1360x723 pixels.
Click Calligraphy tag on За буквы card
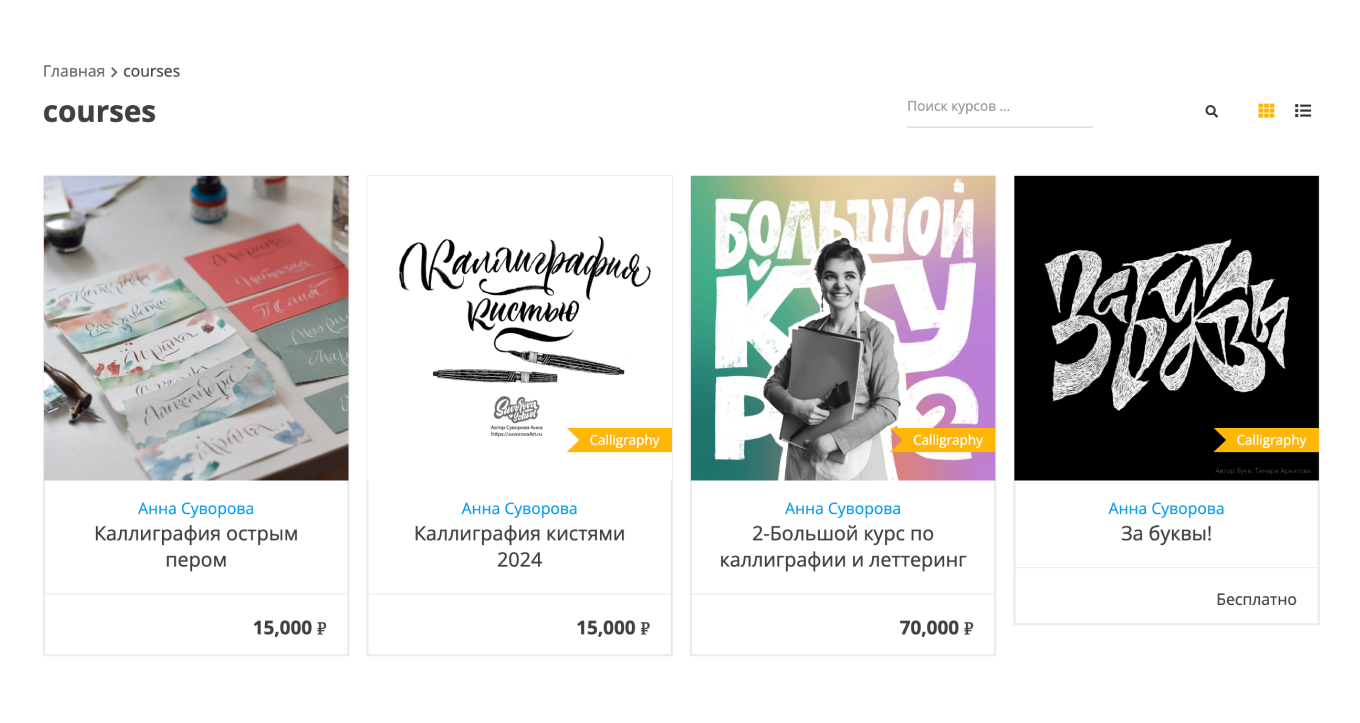1271,440
